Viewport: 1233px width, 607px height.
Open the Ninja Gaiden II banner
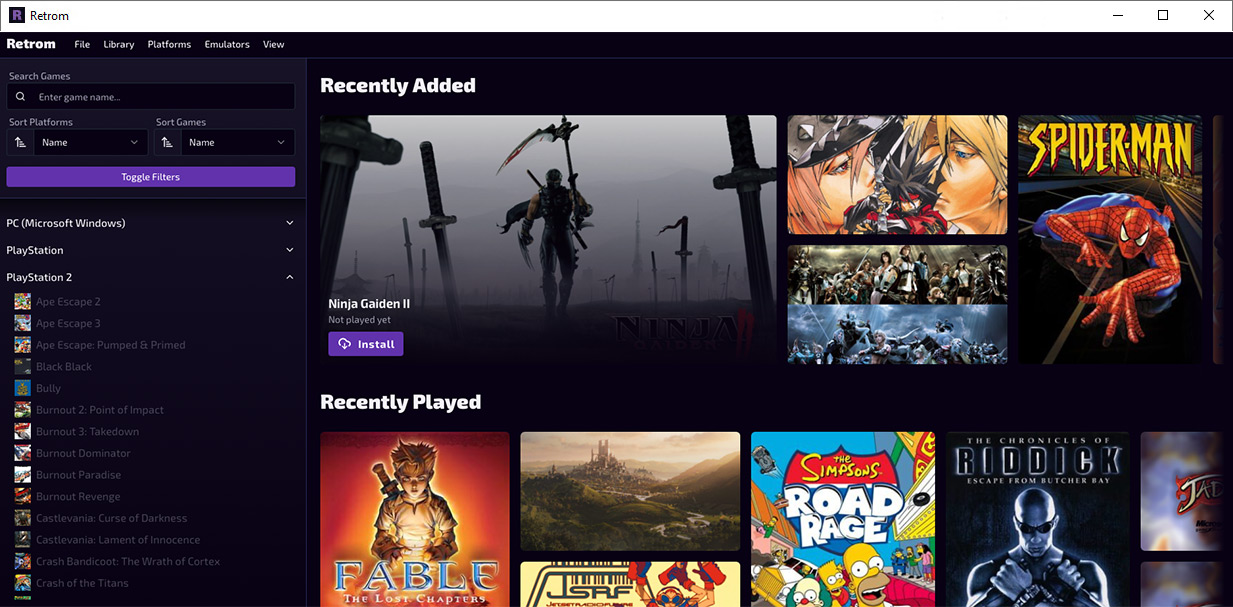[x=548, y=239]
